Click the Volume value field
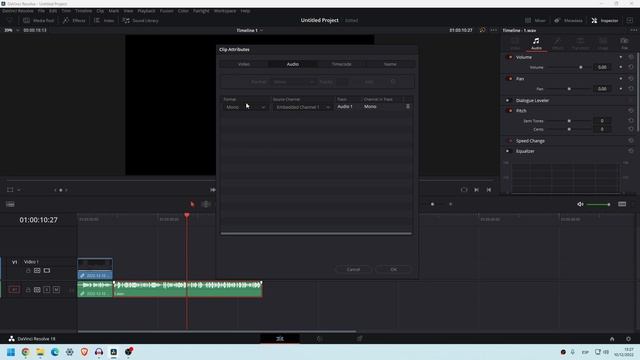Viewport: 640px width, 360px height. click(x=602, y=67)
